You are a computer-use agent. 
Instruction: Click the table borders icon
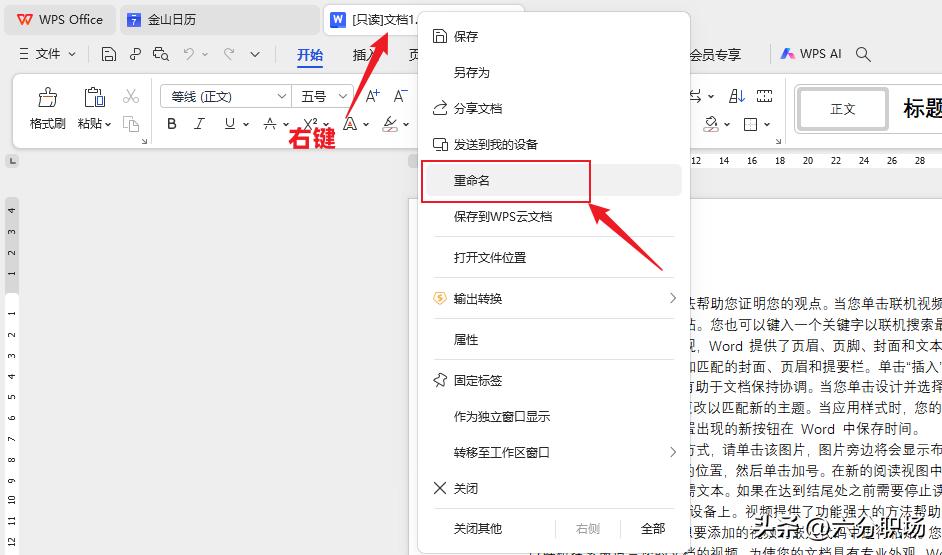(x=750, y=124)
